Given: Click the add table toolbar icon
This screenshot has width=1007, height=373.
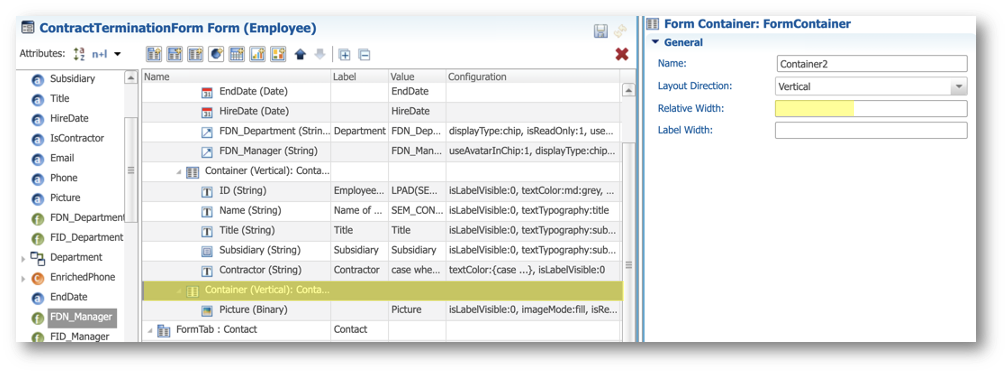Looking at the screenshot, I should (x=236, y=55).
